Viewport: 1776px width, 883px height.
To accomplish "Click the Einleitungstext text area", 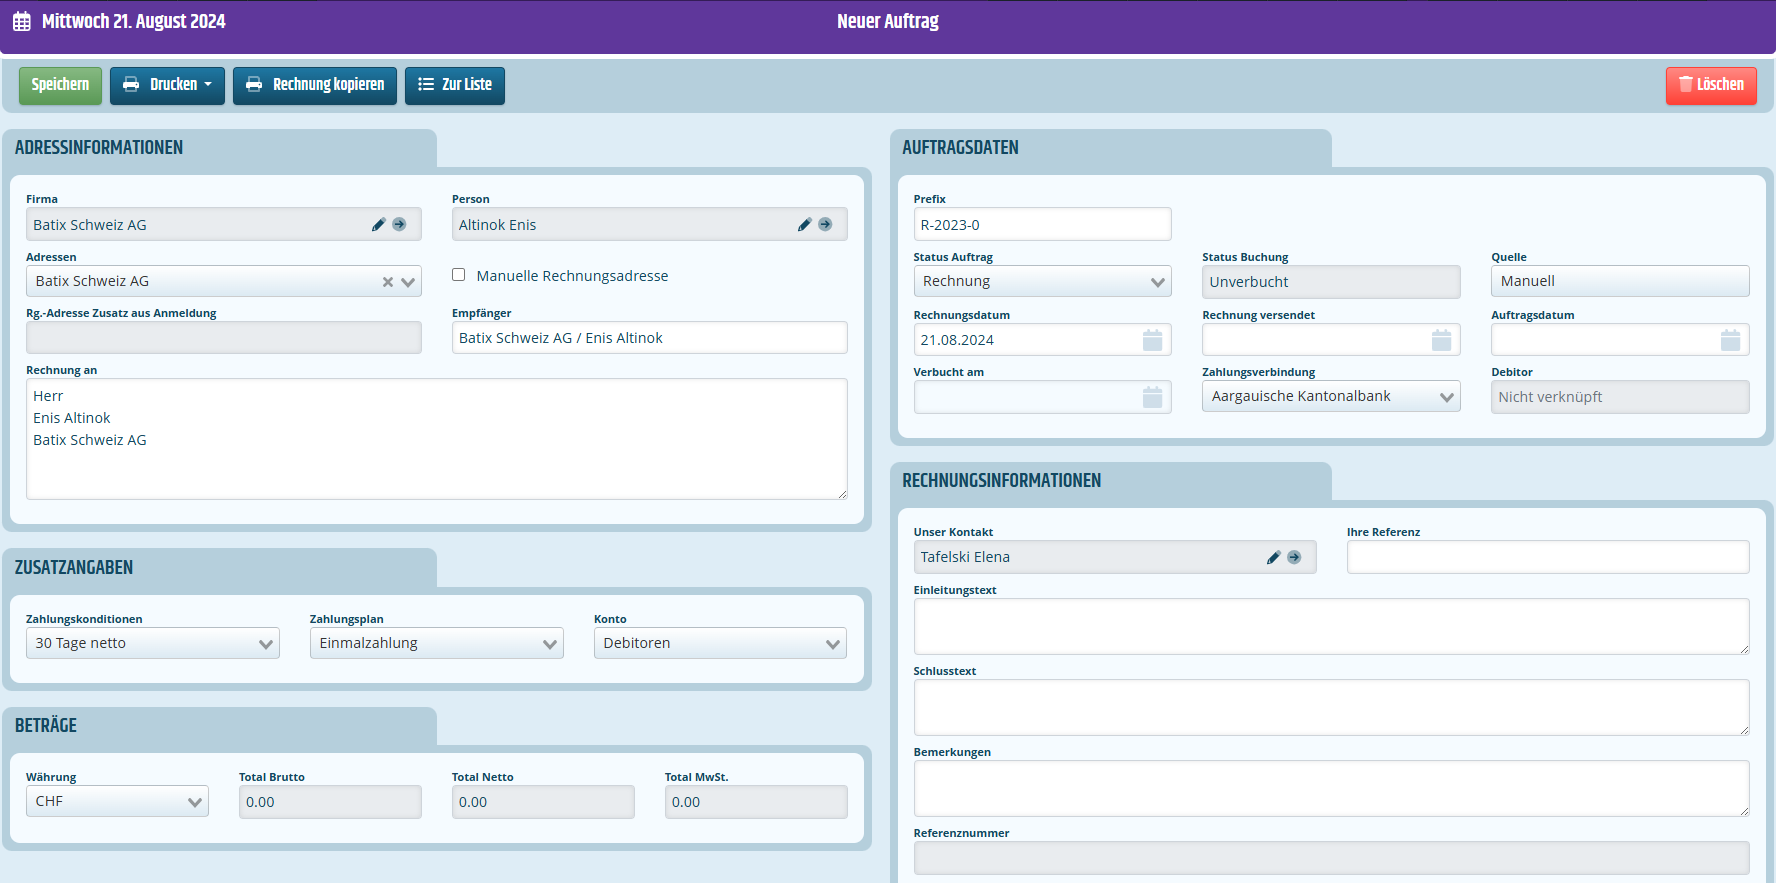I will [x=1331, y=627].
